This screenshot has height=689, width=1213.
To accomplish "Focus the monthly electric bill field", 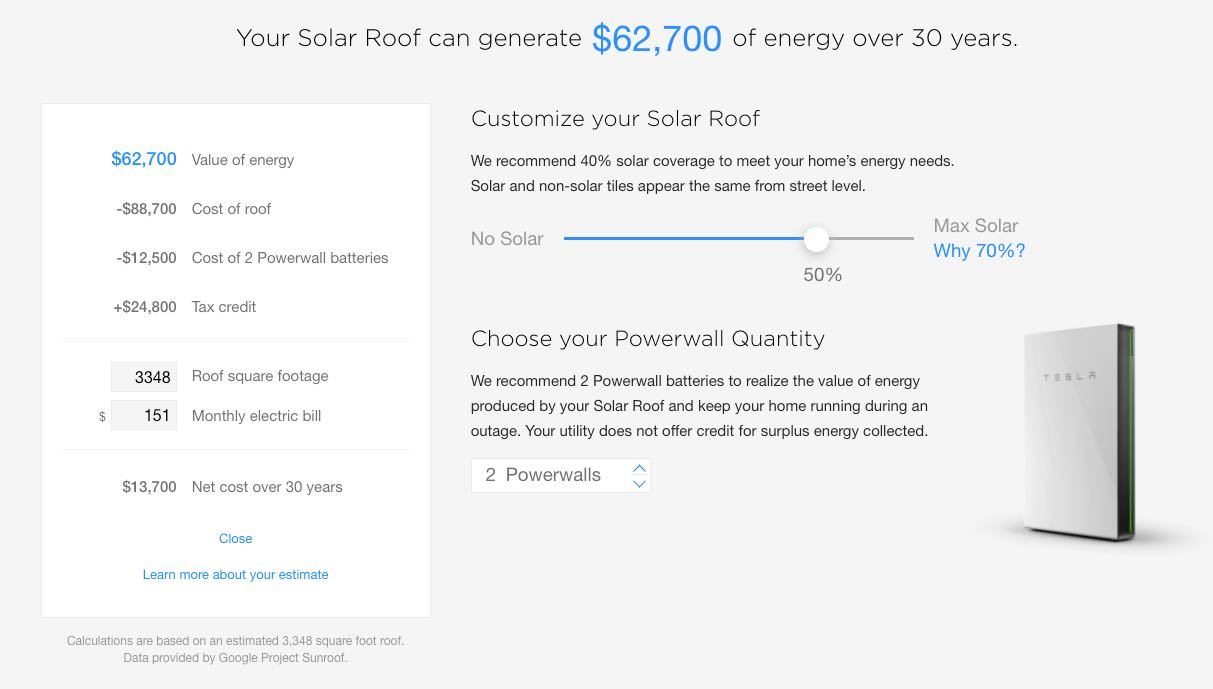I will [144, 415].
